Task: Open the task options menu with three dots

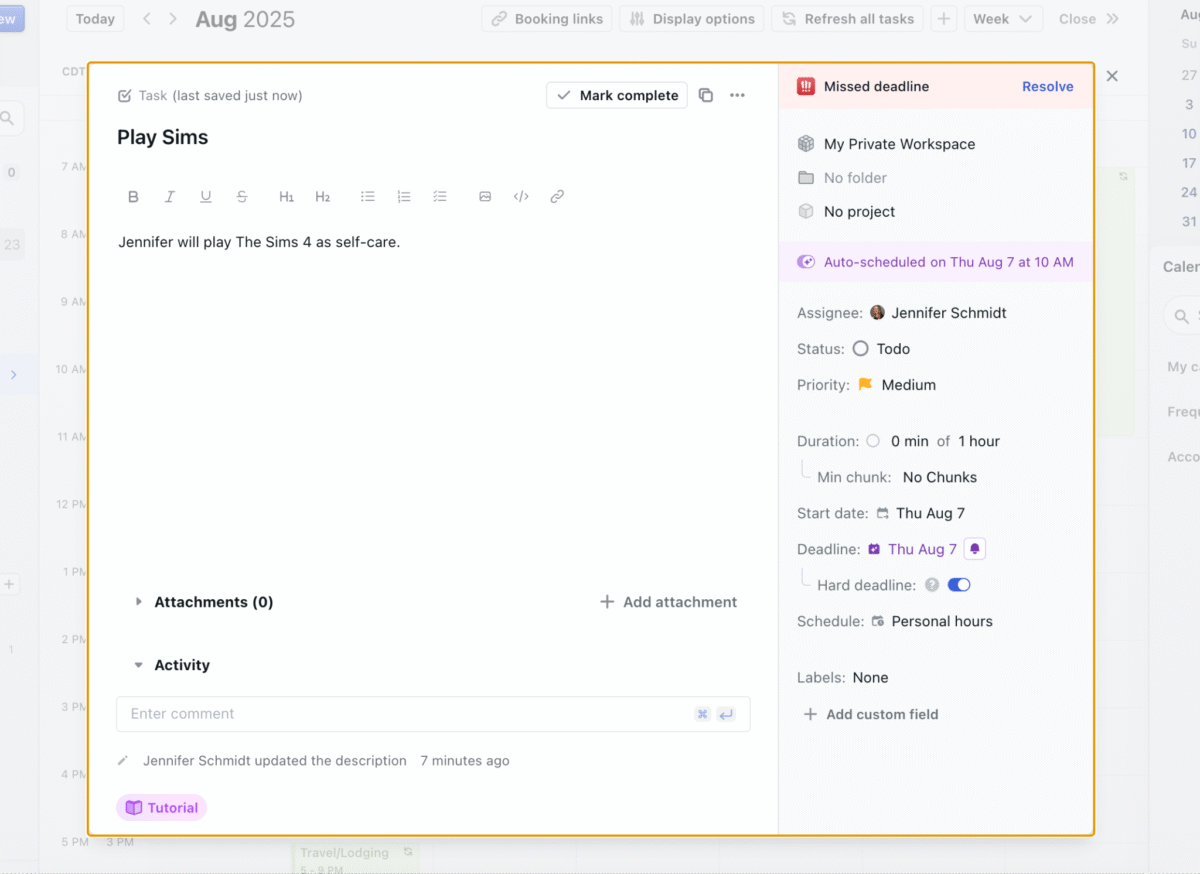Action: tap(738, 95)
